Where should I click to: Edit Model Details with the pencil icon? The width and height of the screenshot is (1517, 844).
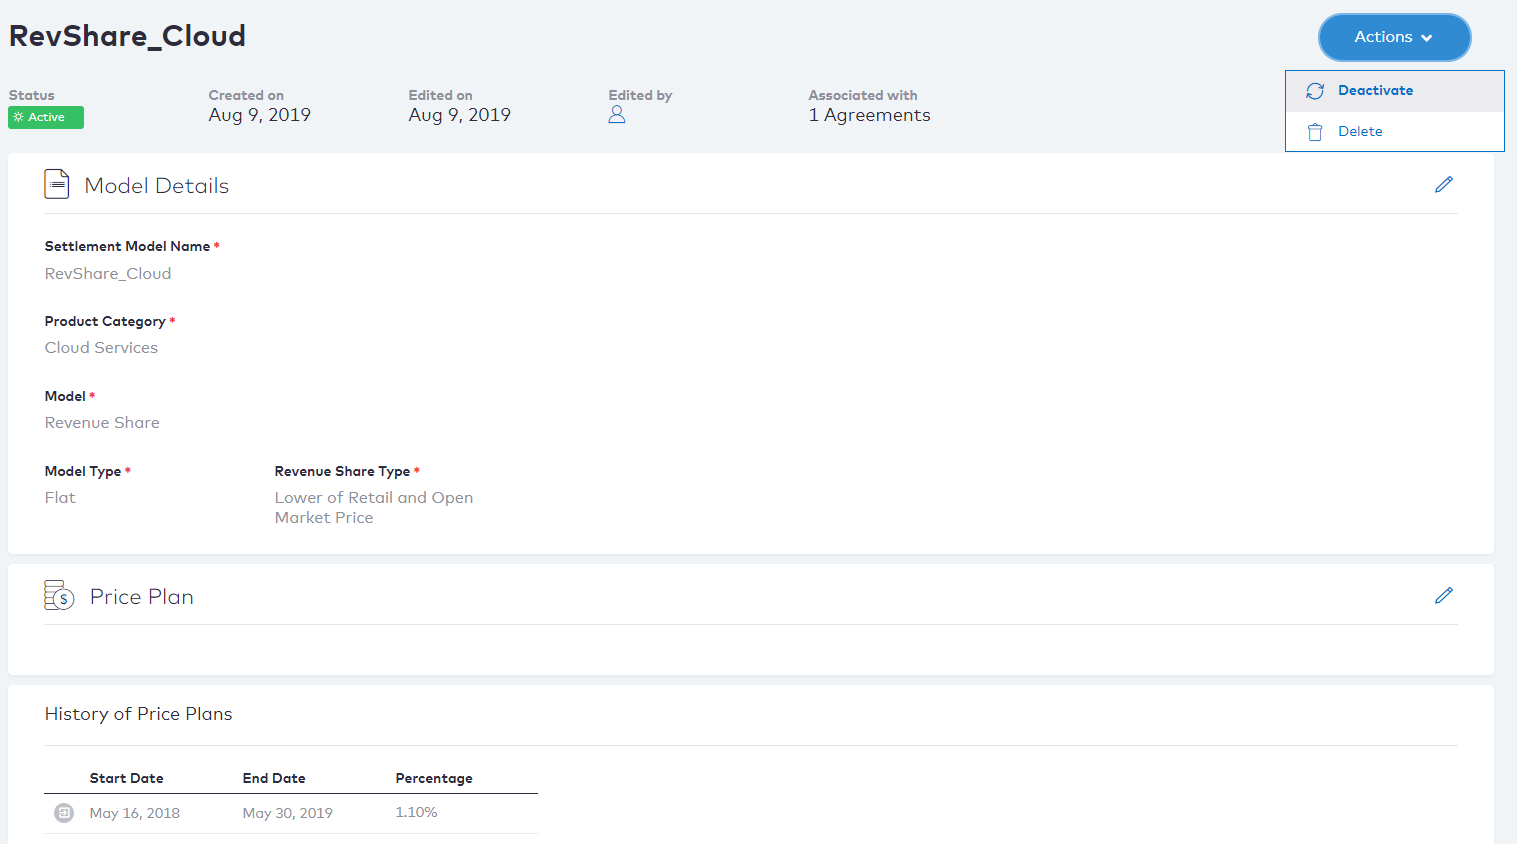(x=1443, y=184)
